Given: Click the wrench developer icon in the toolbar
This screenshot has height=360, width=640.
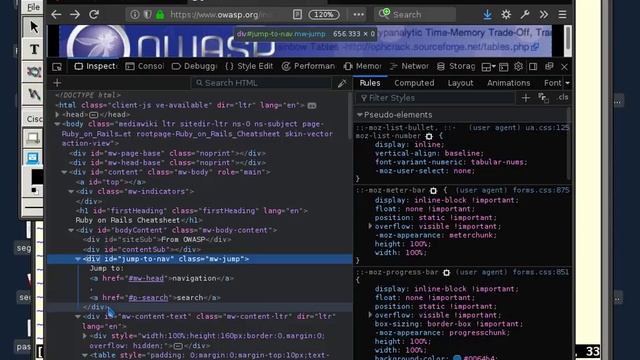Looking at the screenshot, I should point(525,15).
